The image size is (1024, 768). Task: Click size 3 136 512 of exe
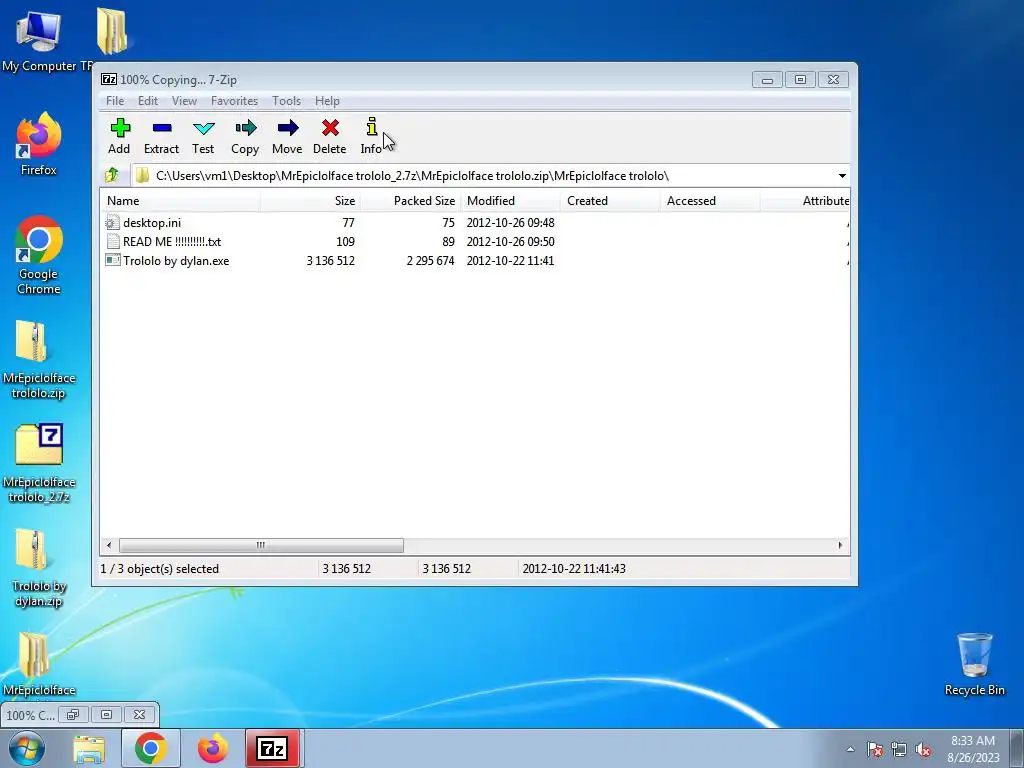point(330,261)
